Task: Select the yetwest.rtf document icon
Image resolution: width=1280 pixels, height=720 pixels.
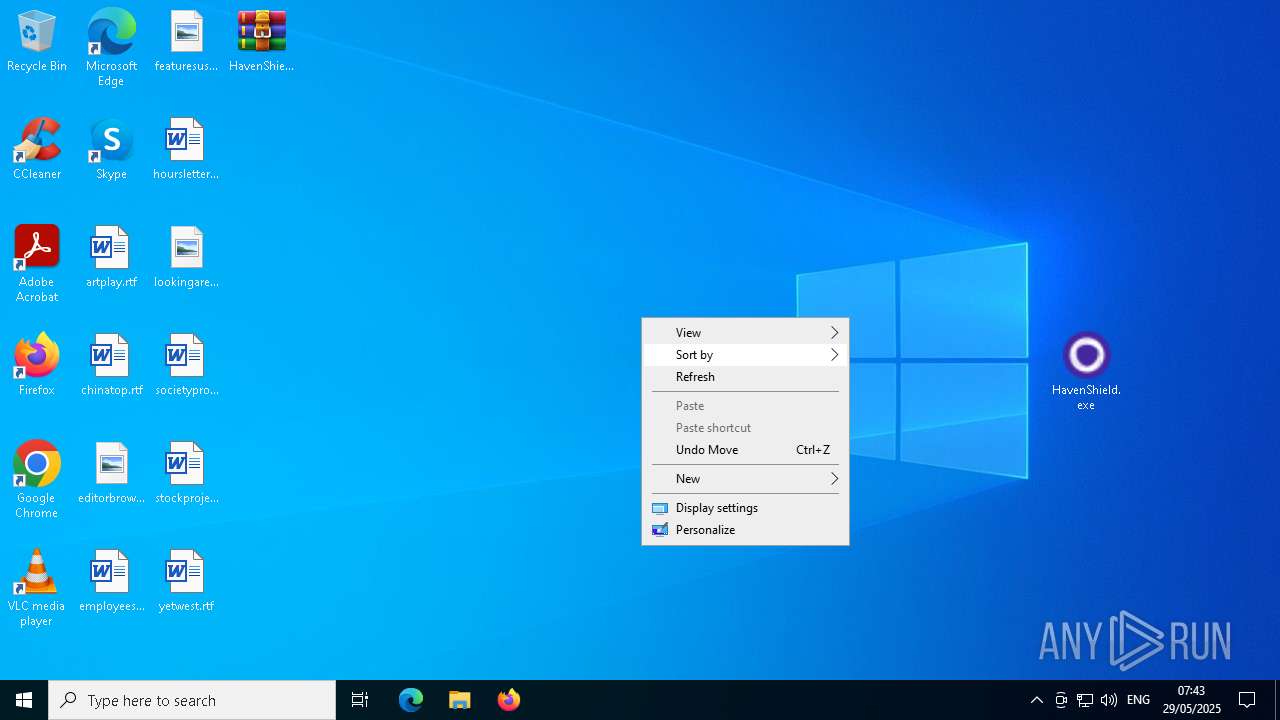Action: point(186,582)
